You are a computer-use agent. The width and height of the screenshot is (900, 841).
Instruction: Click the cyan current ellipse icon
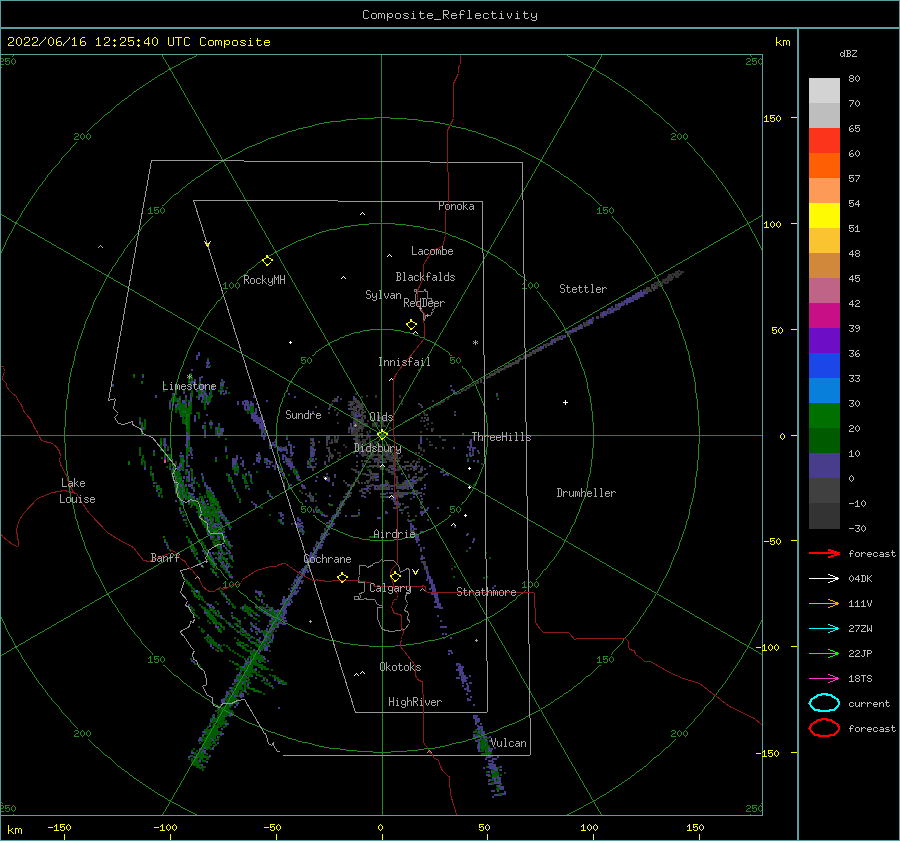(824, 703)
